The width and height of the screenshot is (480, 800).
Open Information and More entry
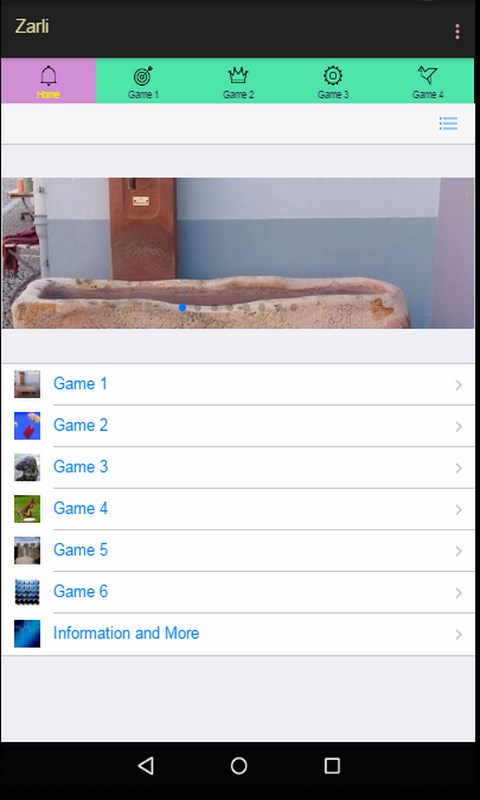(238, 634)
